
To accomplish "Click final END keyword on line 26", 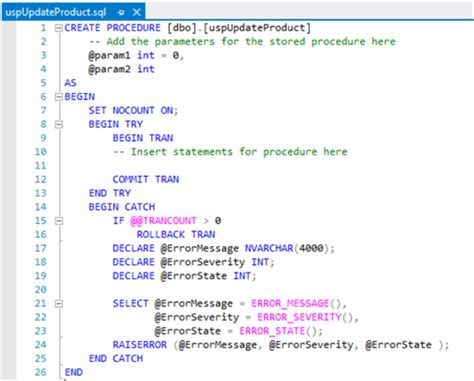I will (x=74, y=372).
